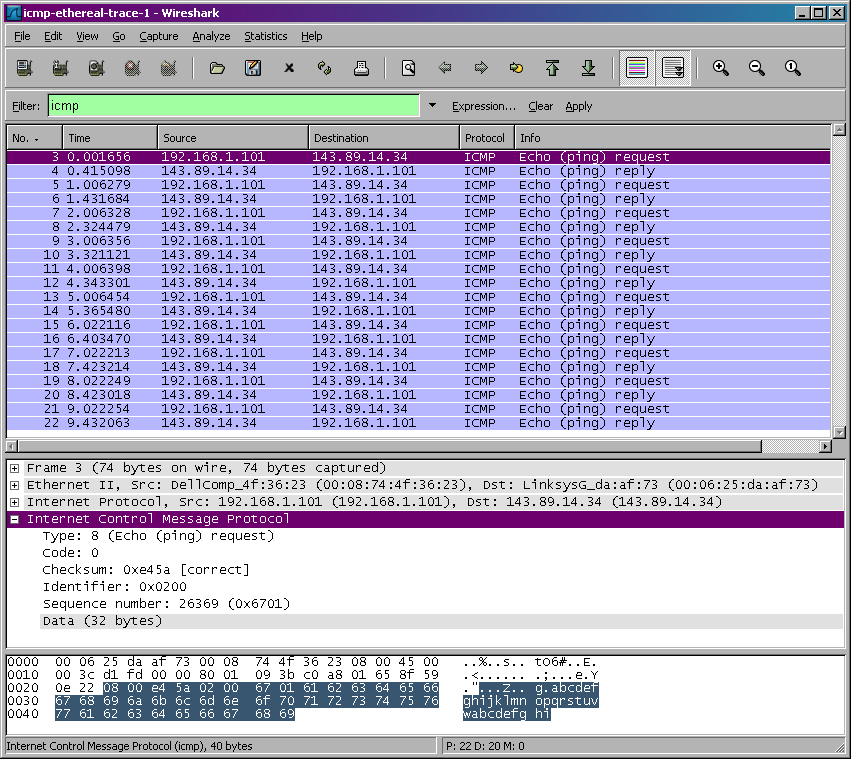Screen dimensions: 851x759
Task: Click the zoom in magnifier icon
Action: tap(720, 68)
